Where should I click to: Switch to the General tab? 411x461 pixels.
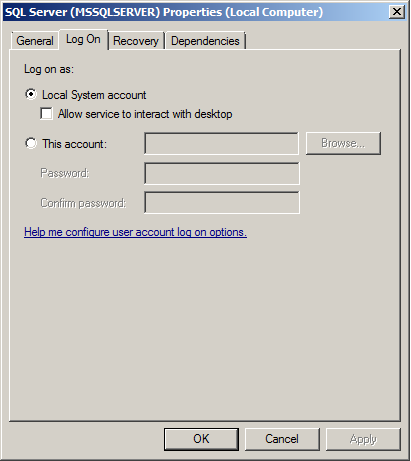point(35,41)
